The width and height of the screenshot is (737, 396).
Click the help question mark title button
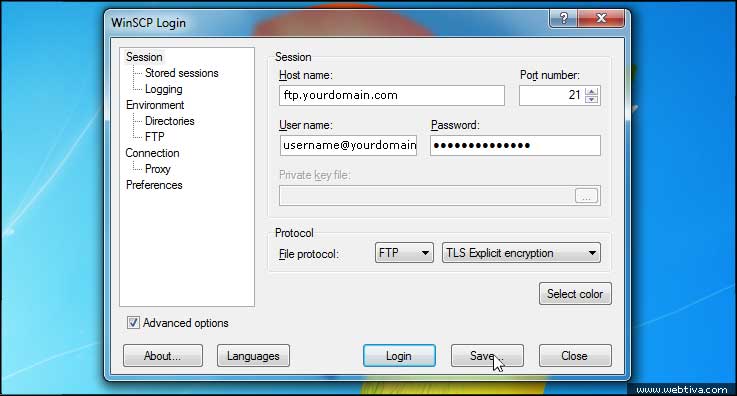(564, 18)
